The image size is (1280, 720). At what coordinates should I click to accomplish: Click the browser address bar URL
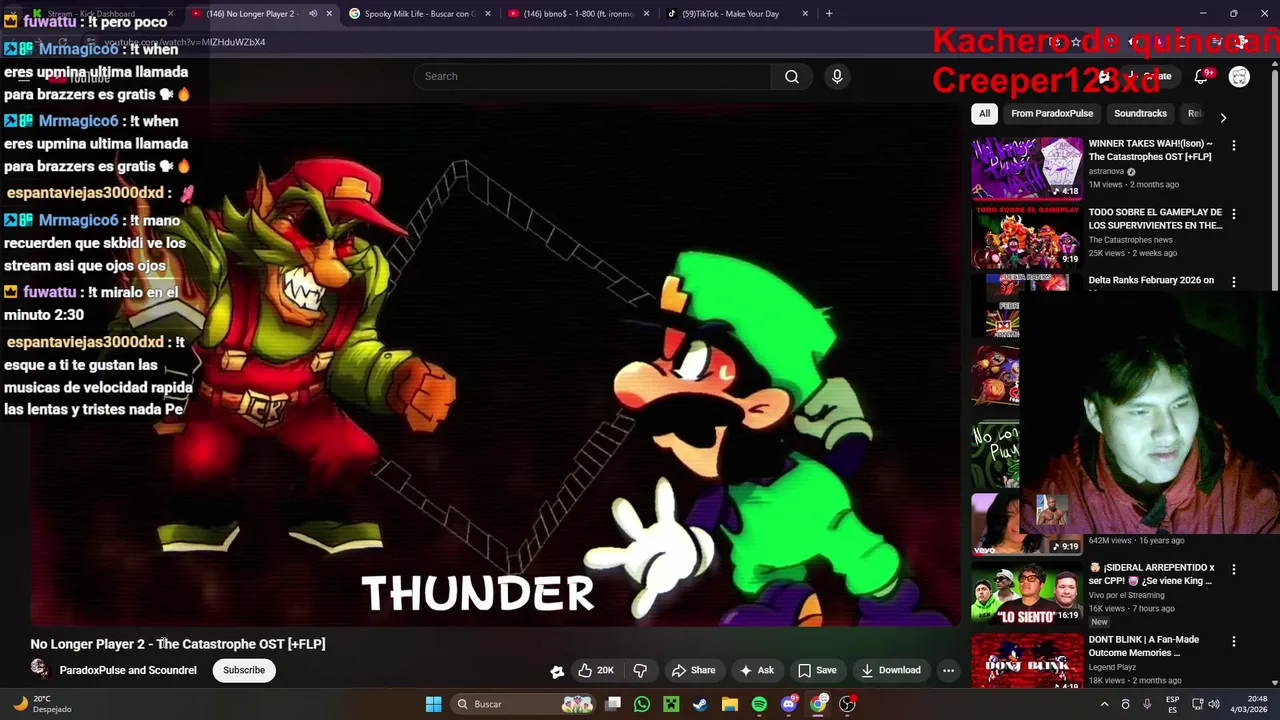(x=185, y=42)
